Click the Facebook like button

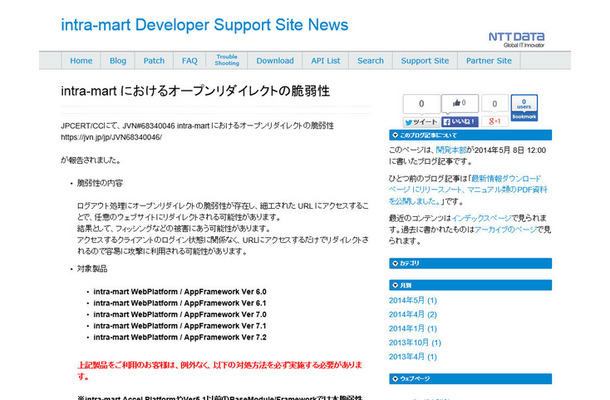(460, 122)
